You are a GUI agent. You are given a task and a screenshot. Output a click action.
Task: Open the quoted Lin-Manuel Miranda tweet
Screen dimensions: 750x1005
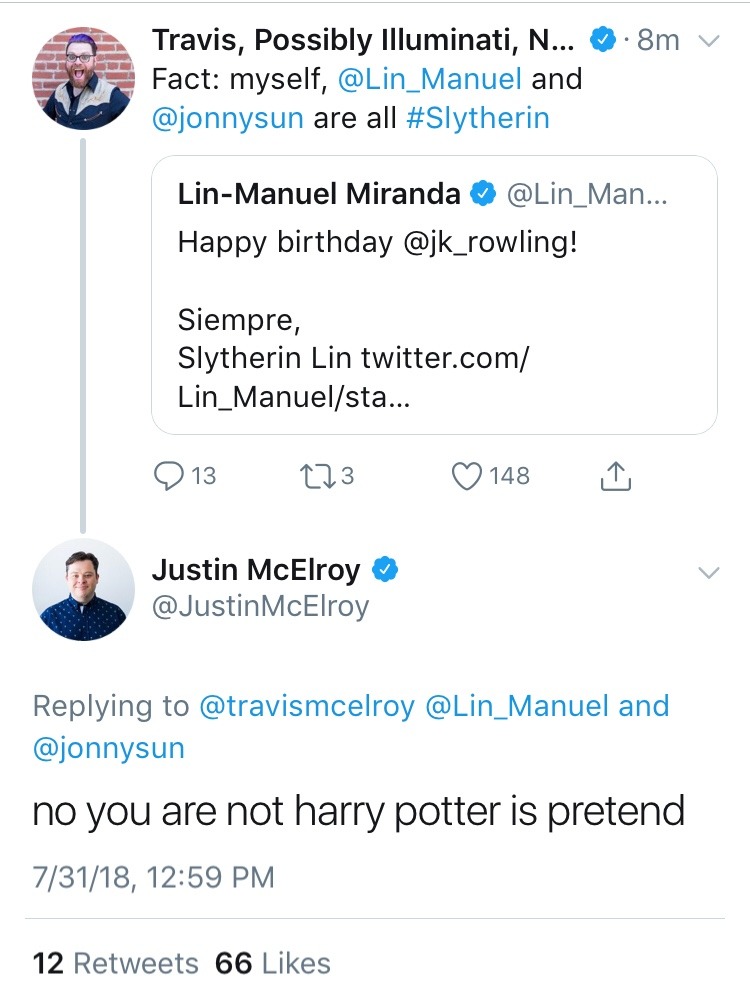[x=434, y=295]
